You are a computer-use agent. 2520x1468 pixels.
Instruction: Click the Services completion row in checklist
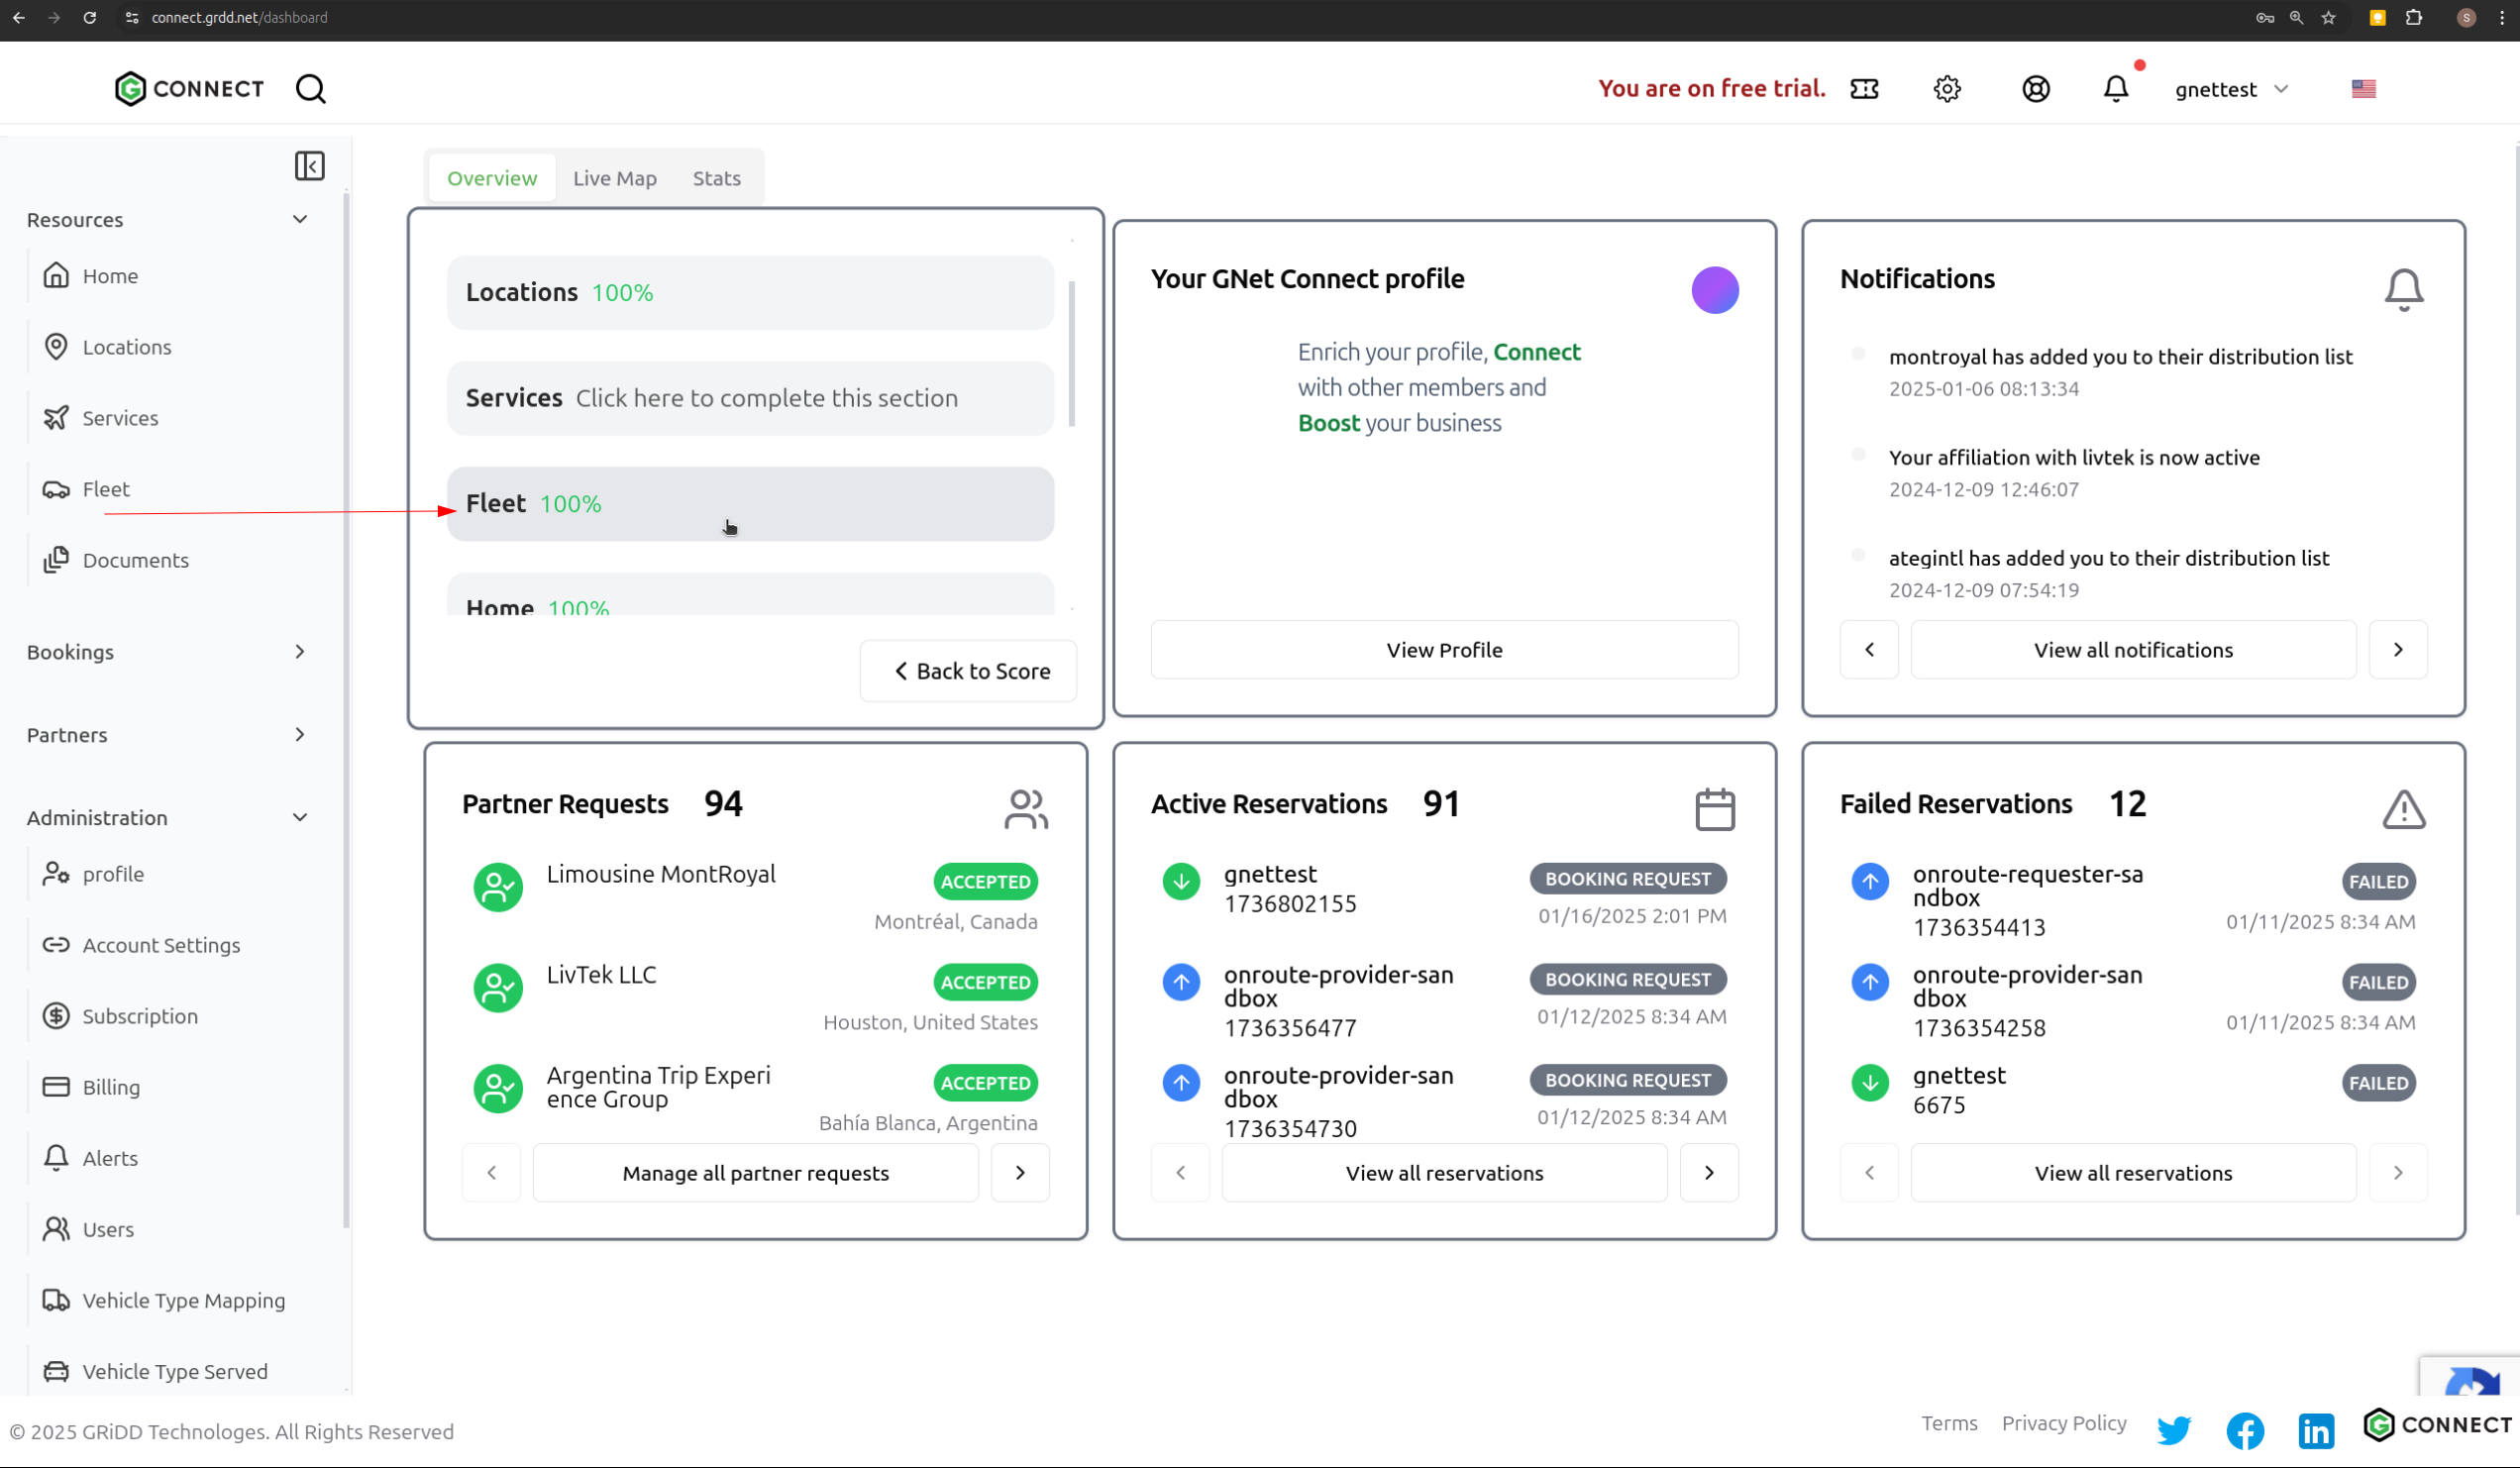(750, 398)
